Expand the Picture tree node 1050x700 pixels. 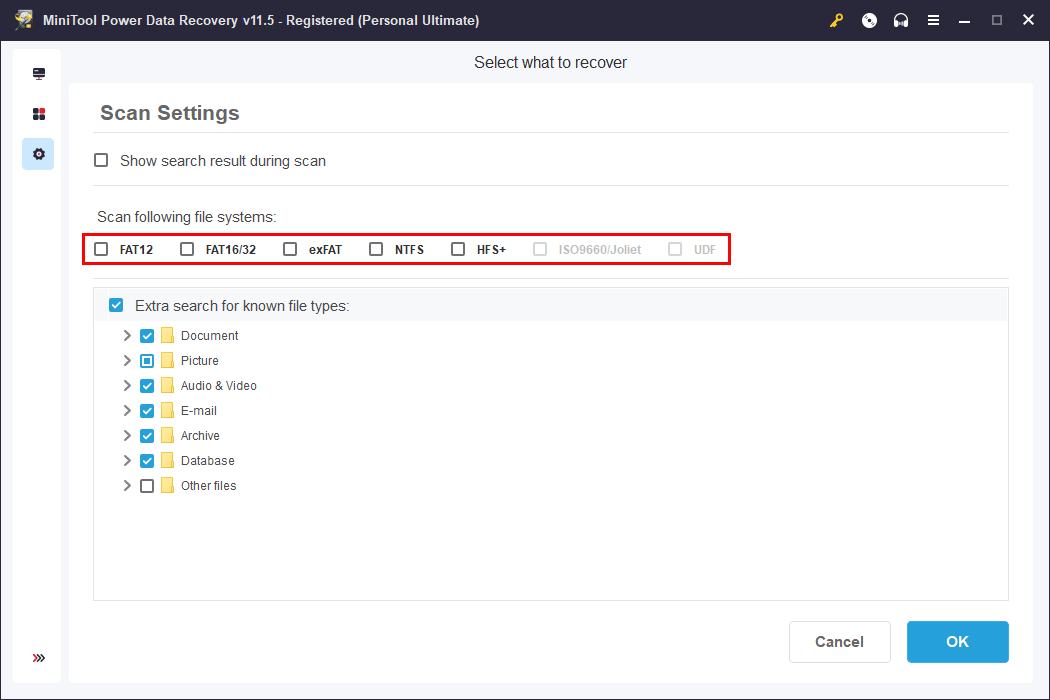[127, 360]
